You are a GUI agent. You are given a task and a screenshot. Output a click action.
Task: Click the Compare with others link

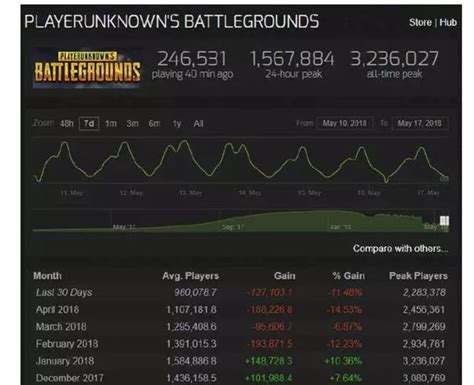[x=400, y=249]
